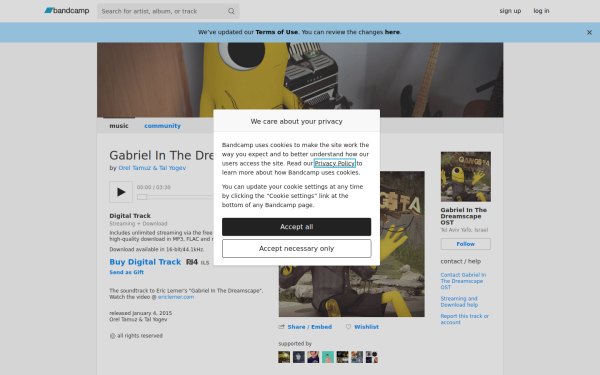The width and height of the screenshot is (600, 375).
Task: Open the seventh supporter avatar
Action: click(x=371, y=357)
